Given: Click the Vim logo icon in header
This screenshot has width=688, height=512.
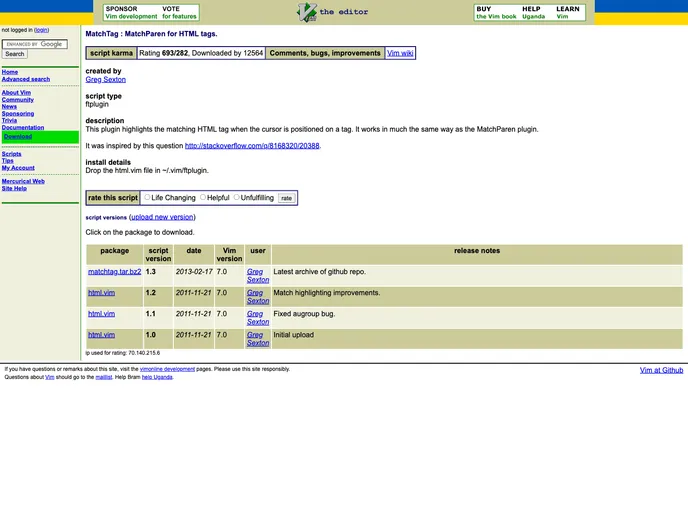Looking at the screenshot, I should pos(307,12).
